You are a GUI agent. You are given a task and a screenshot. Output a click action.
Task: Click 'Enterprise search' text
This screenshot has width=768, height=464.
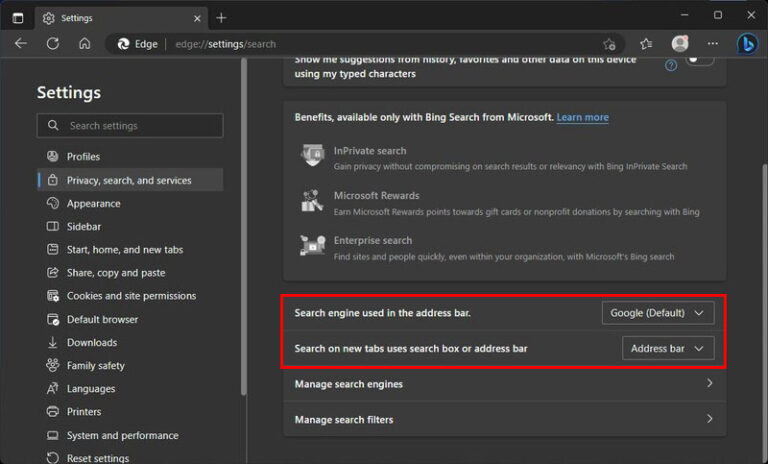[373, 241]
